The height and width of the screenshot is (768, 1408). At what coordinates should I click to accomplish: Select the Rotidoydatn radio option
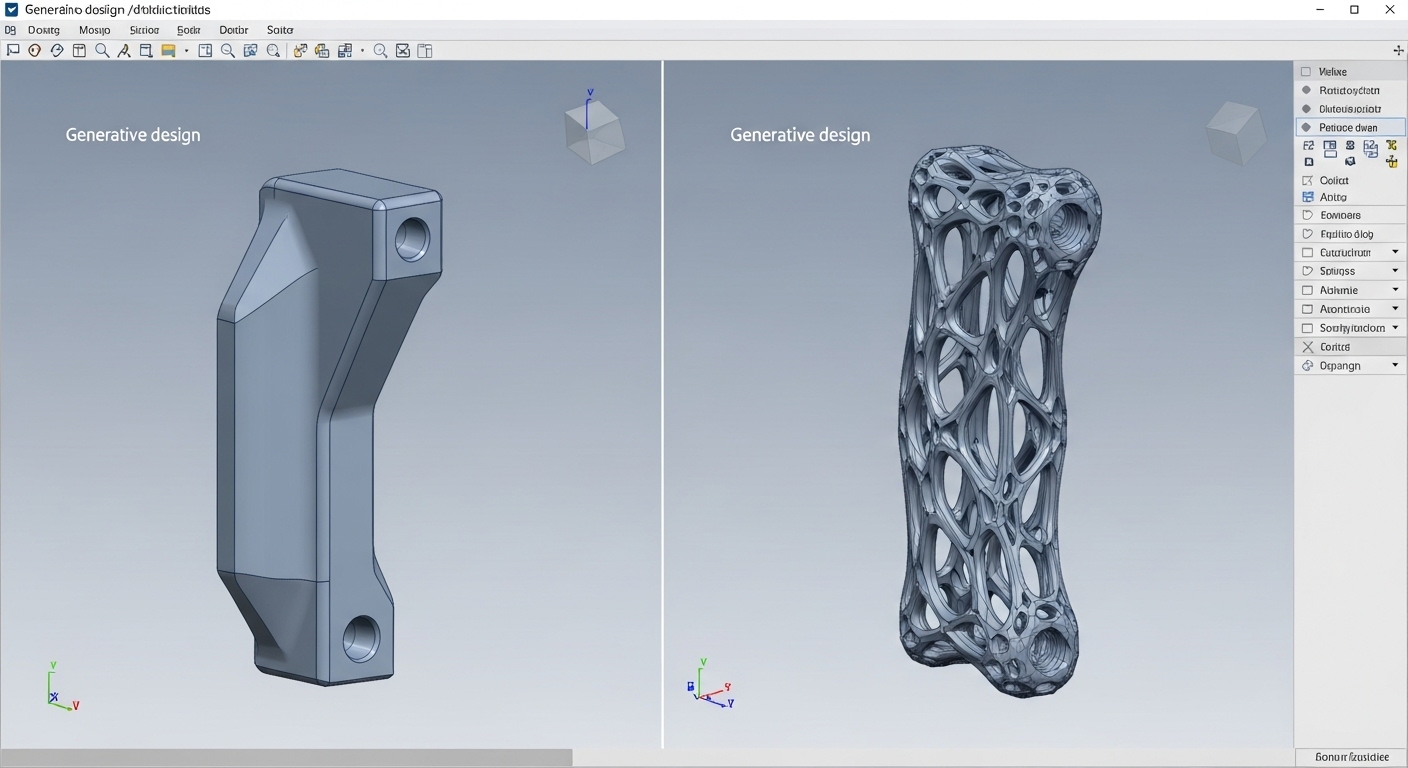[x=1306, y=90]
